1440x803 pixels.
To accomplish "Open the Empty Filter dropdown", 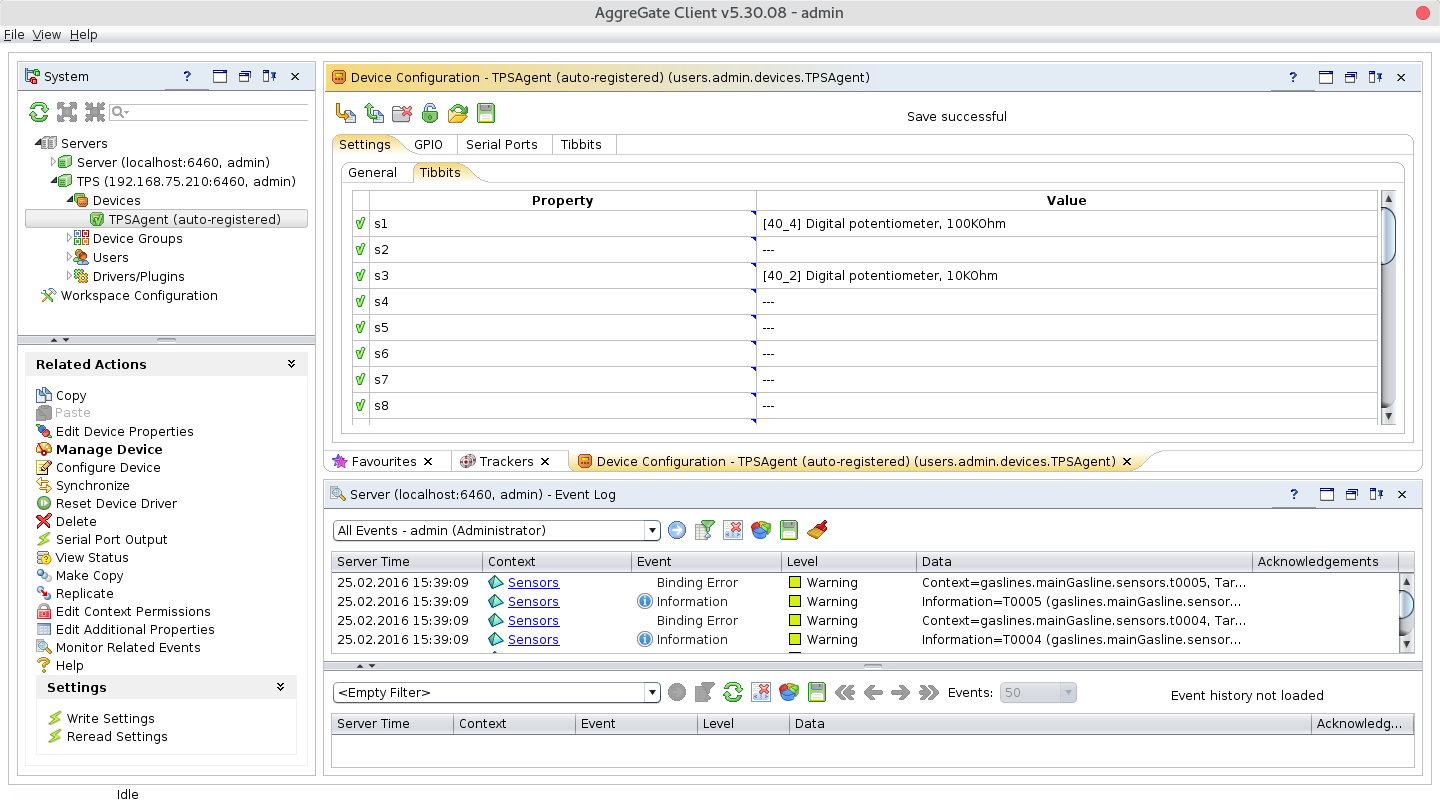I will click(x=653, y=693).
